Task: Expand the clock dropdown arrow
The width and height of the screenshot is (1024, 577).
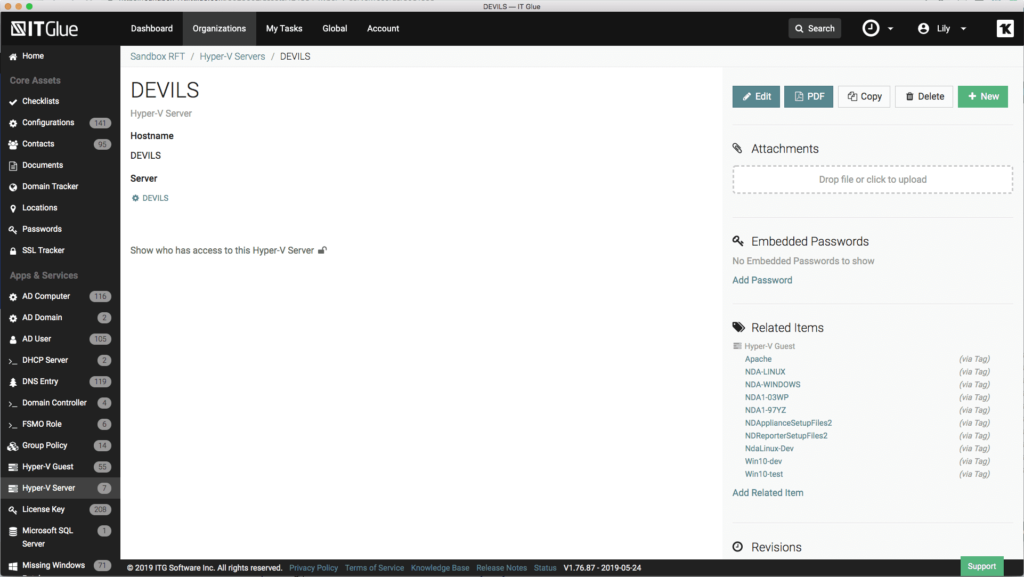Action: pyautogui.click(x=891, y=29)
